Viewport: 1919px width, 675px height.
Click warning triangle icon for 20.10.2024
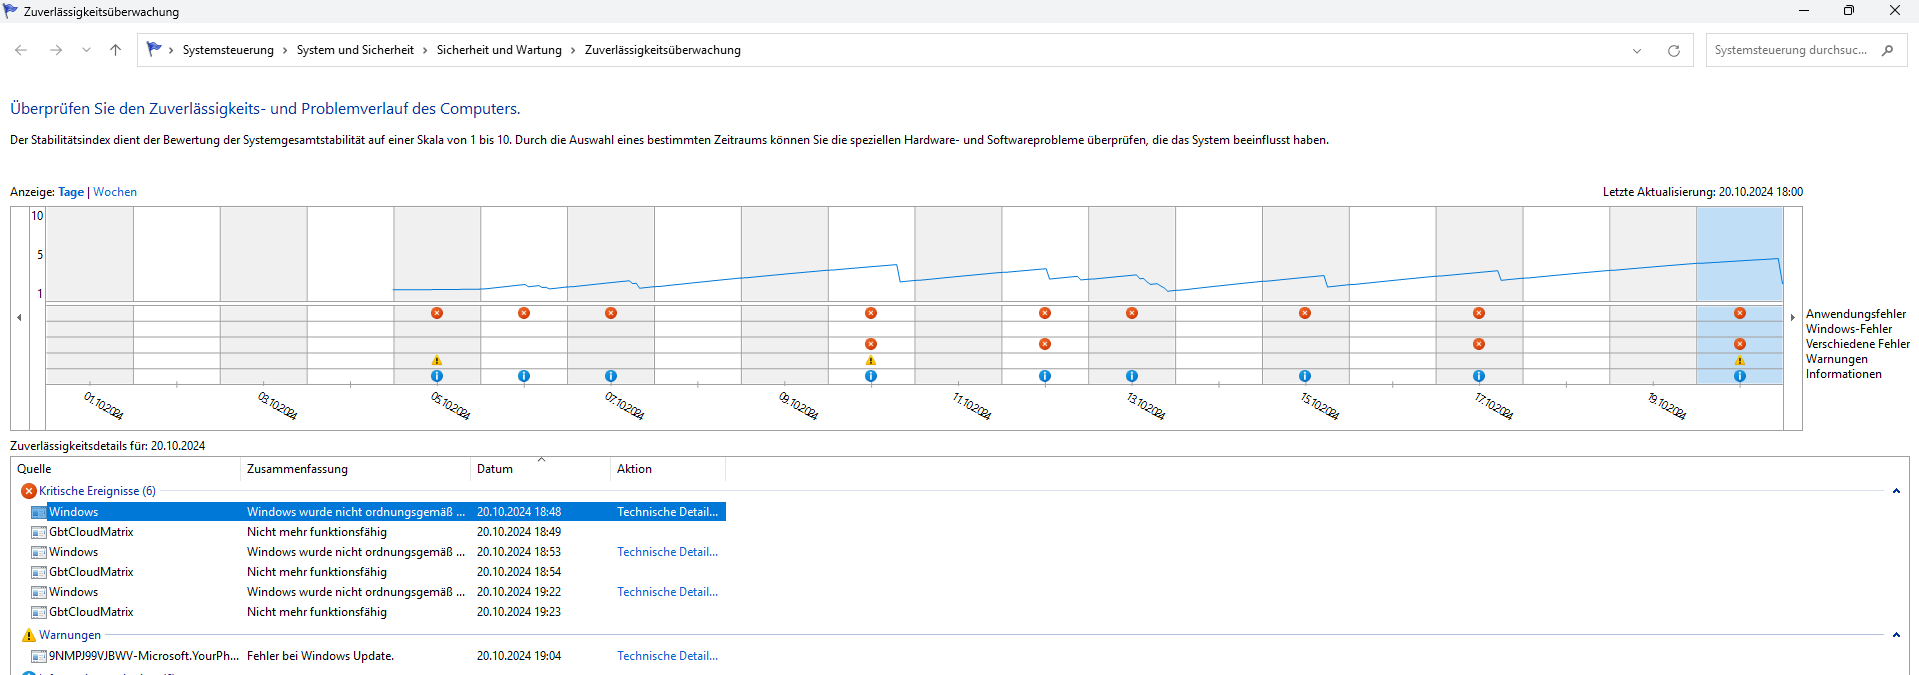(x=1740, y=360)
